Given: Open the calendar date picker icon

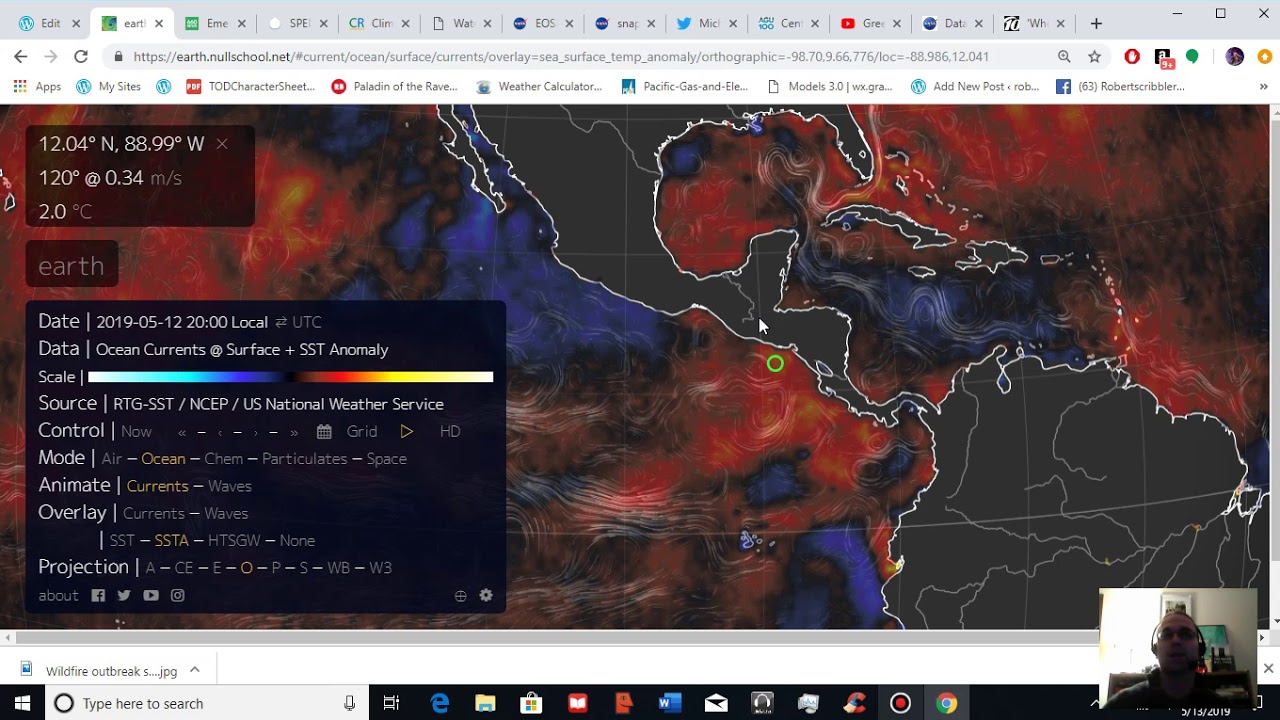Looking at the screenshot, I should [324, 432].
